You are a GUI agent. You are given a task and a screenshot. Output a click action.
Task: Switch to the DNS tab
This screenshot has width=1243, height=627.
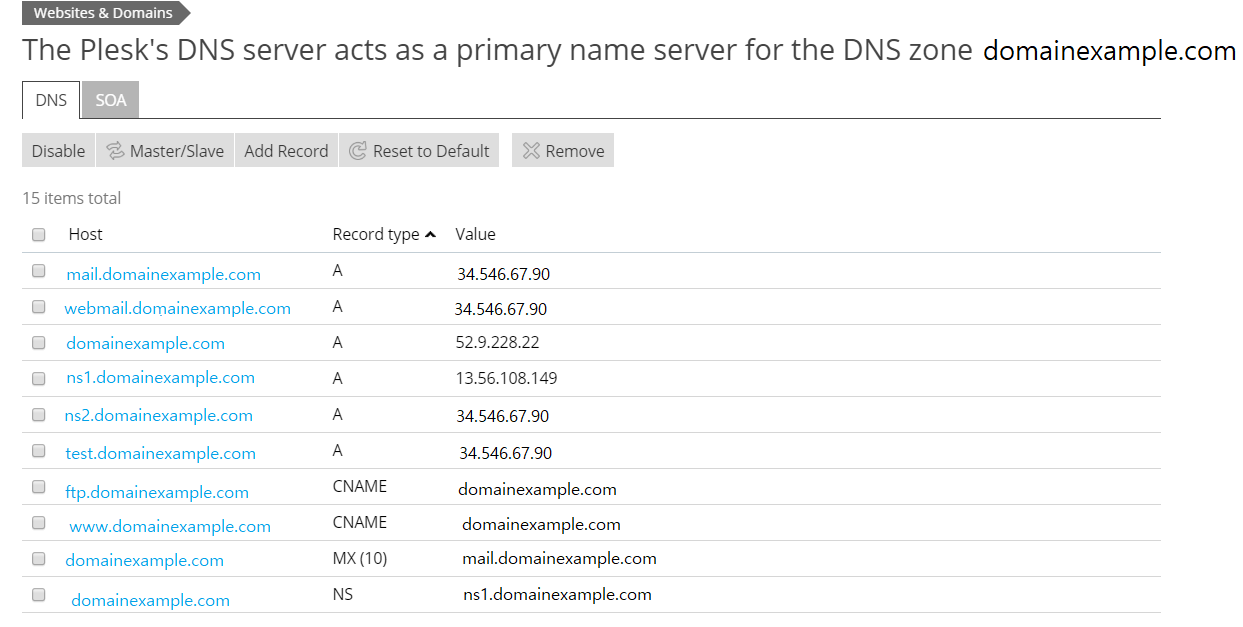pos(51,100)
